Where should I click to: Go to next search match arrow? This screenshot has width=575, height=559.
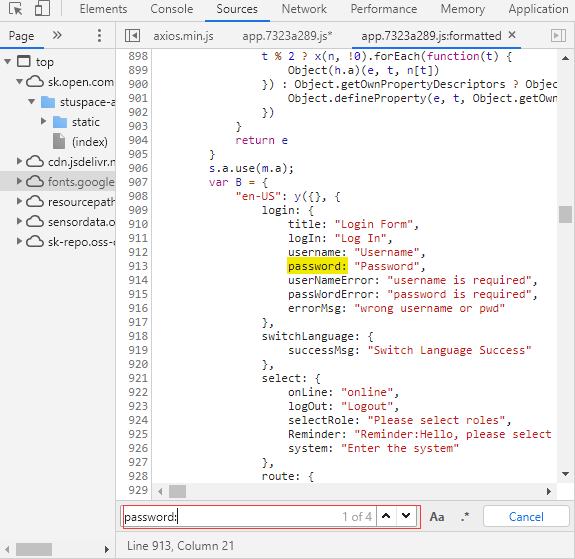pos(406,516)
